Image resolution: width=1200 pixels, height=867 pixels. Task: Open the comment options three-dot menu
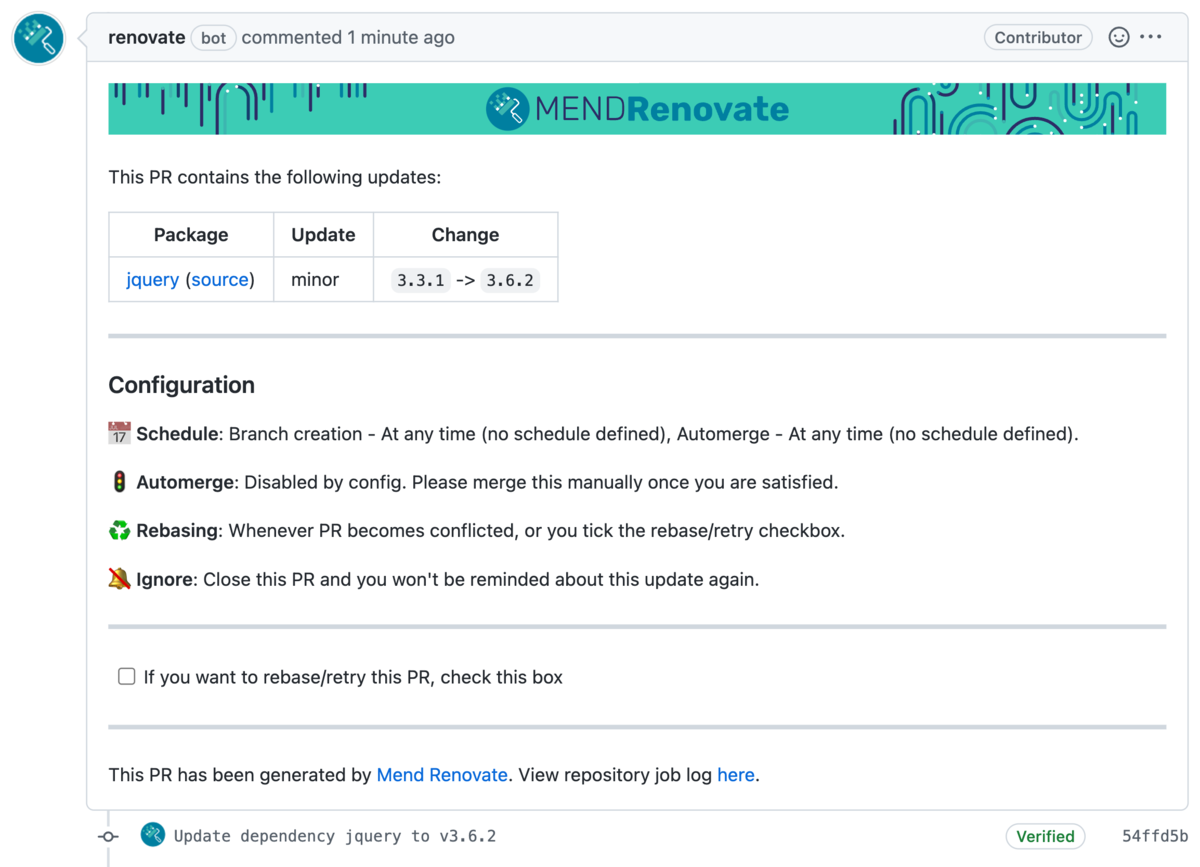[x=1151, y=37]
